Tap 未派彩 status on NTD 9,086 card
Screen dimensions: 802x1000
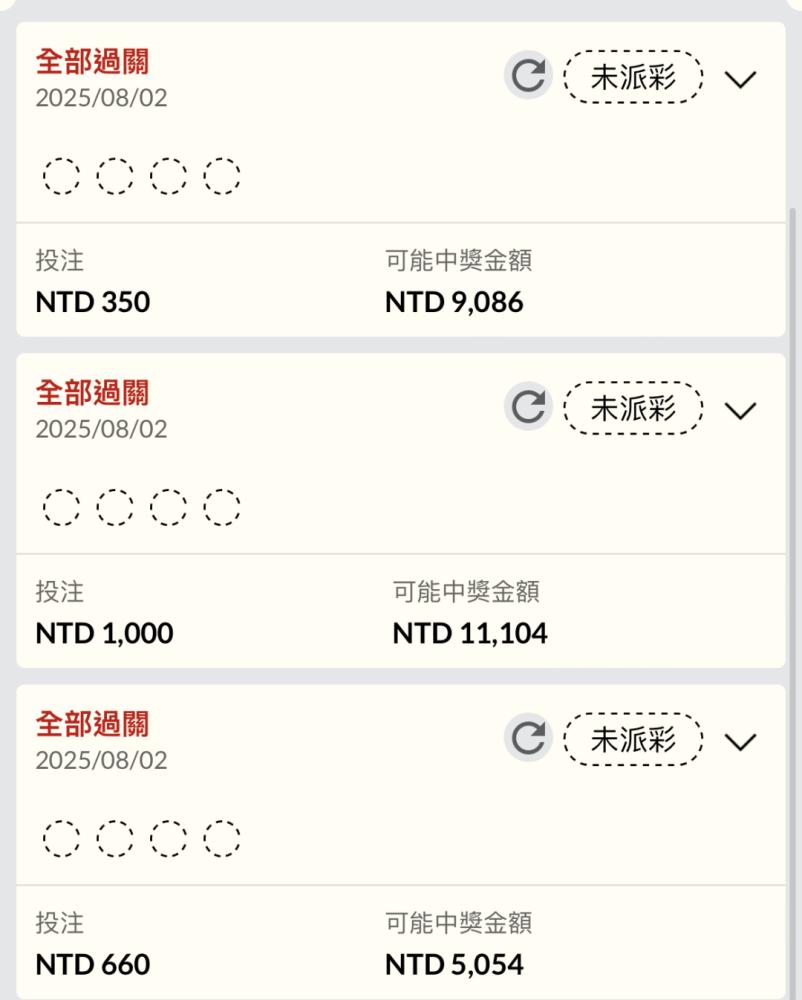click(x=633, y=77)
